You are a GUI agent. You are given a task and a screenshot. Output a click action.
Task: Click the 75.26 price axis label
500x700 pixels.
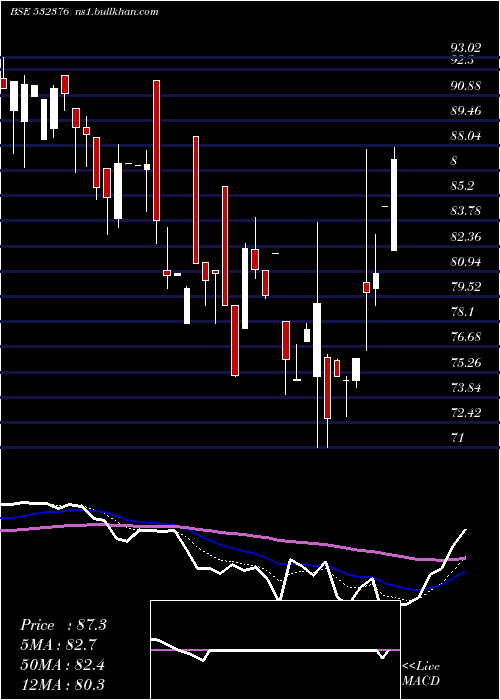(x=466, y=362)
